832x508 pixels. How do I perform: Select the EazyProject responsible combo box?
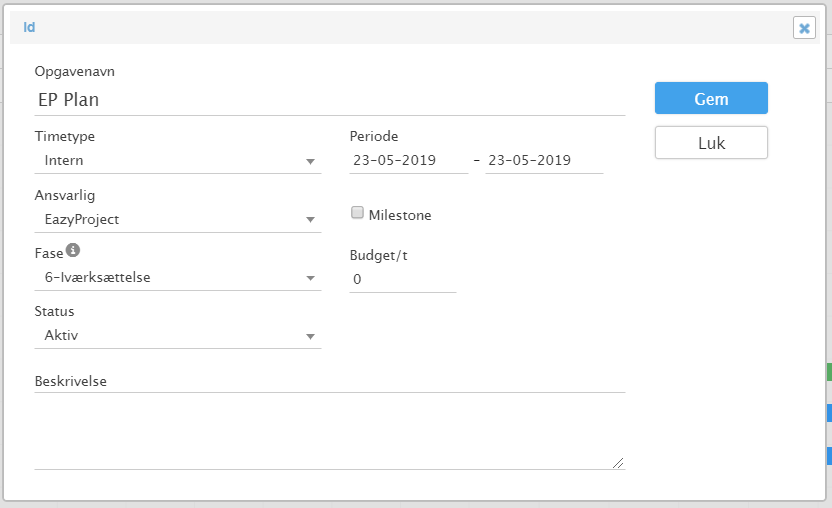click(x=178, y=219)
